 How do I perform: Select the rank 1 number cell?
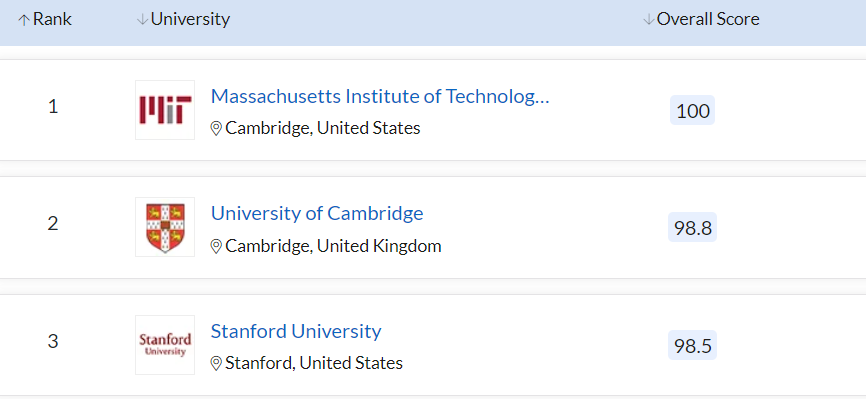pos(53,107)
